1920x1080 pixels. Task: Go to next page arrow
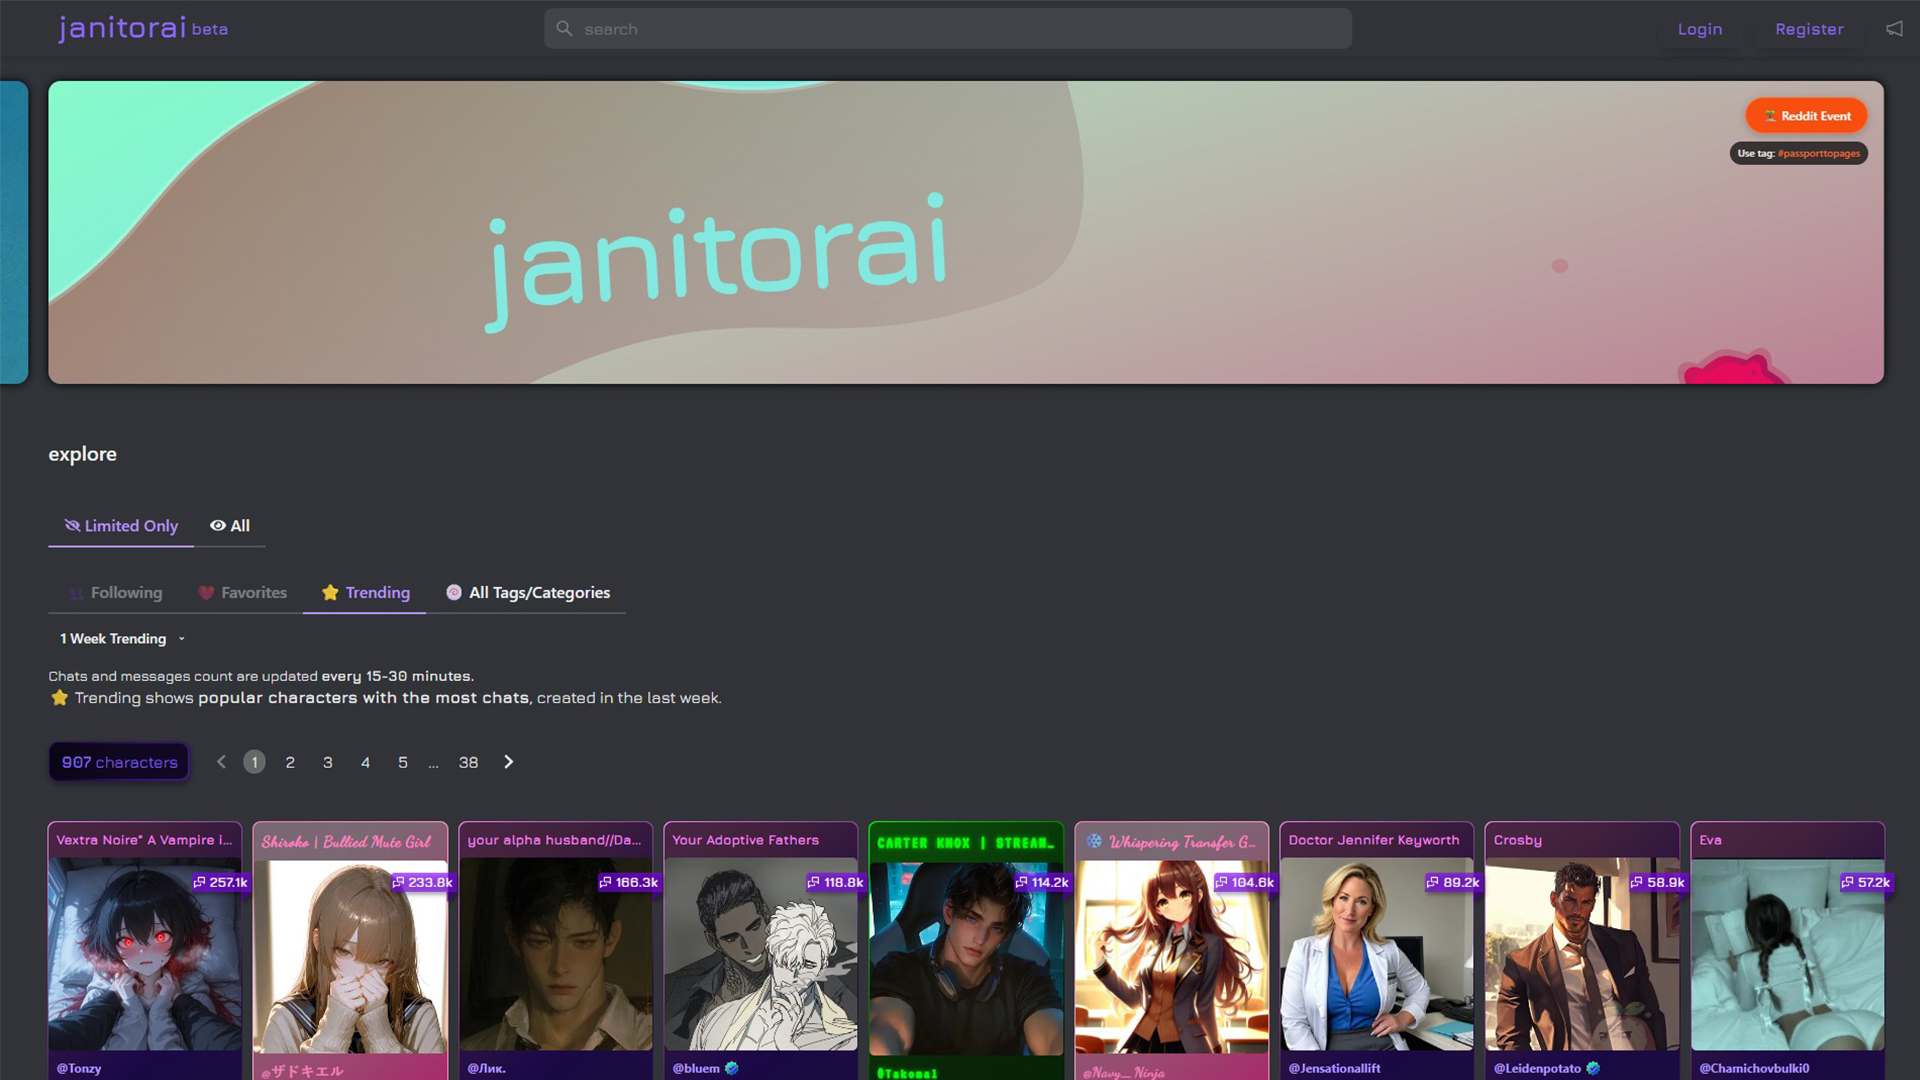[x=508, y=762]
